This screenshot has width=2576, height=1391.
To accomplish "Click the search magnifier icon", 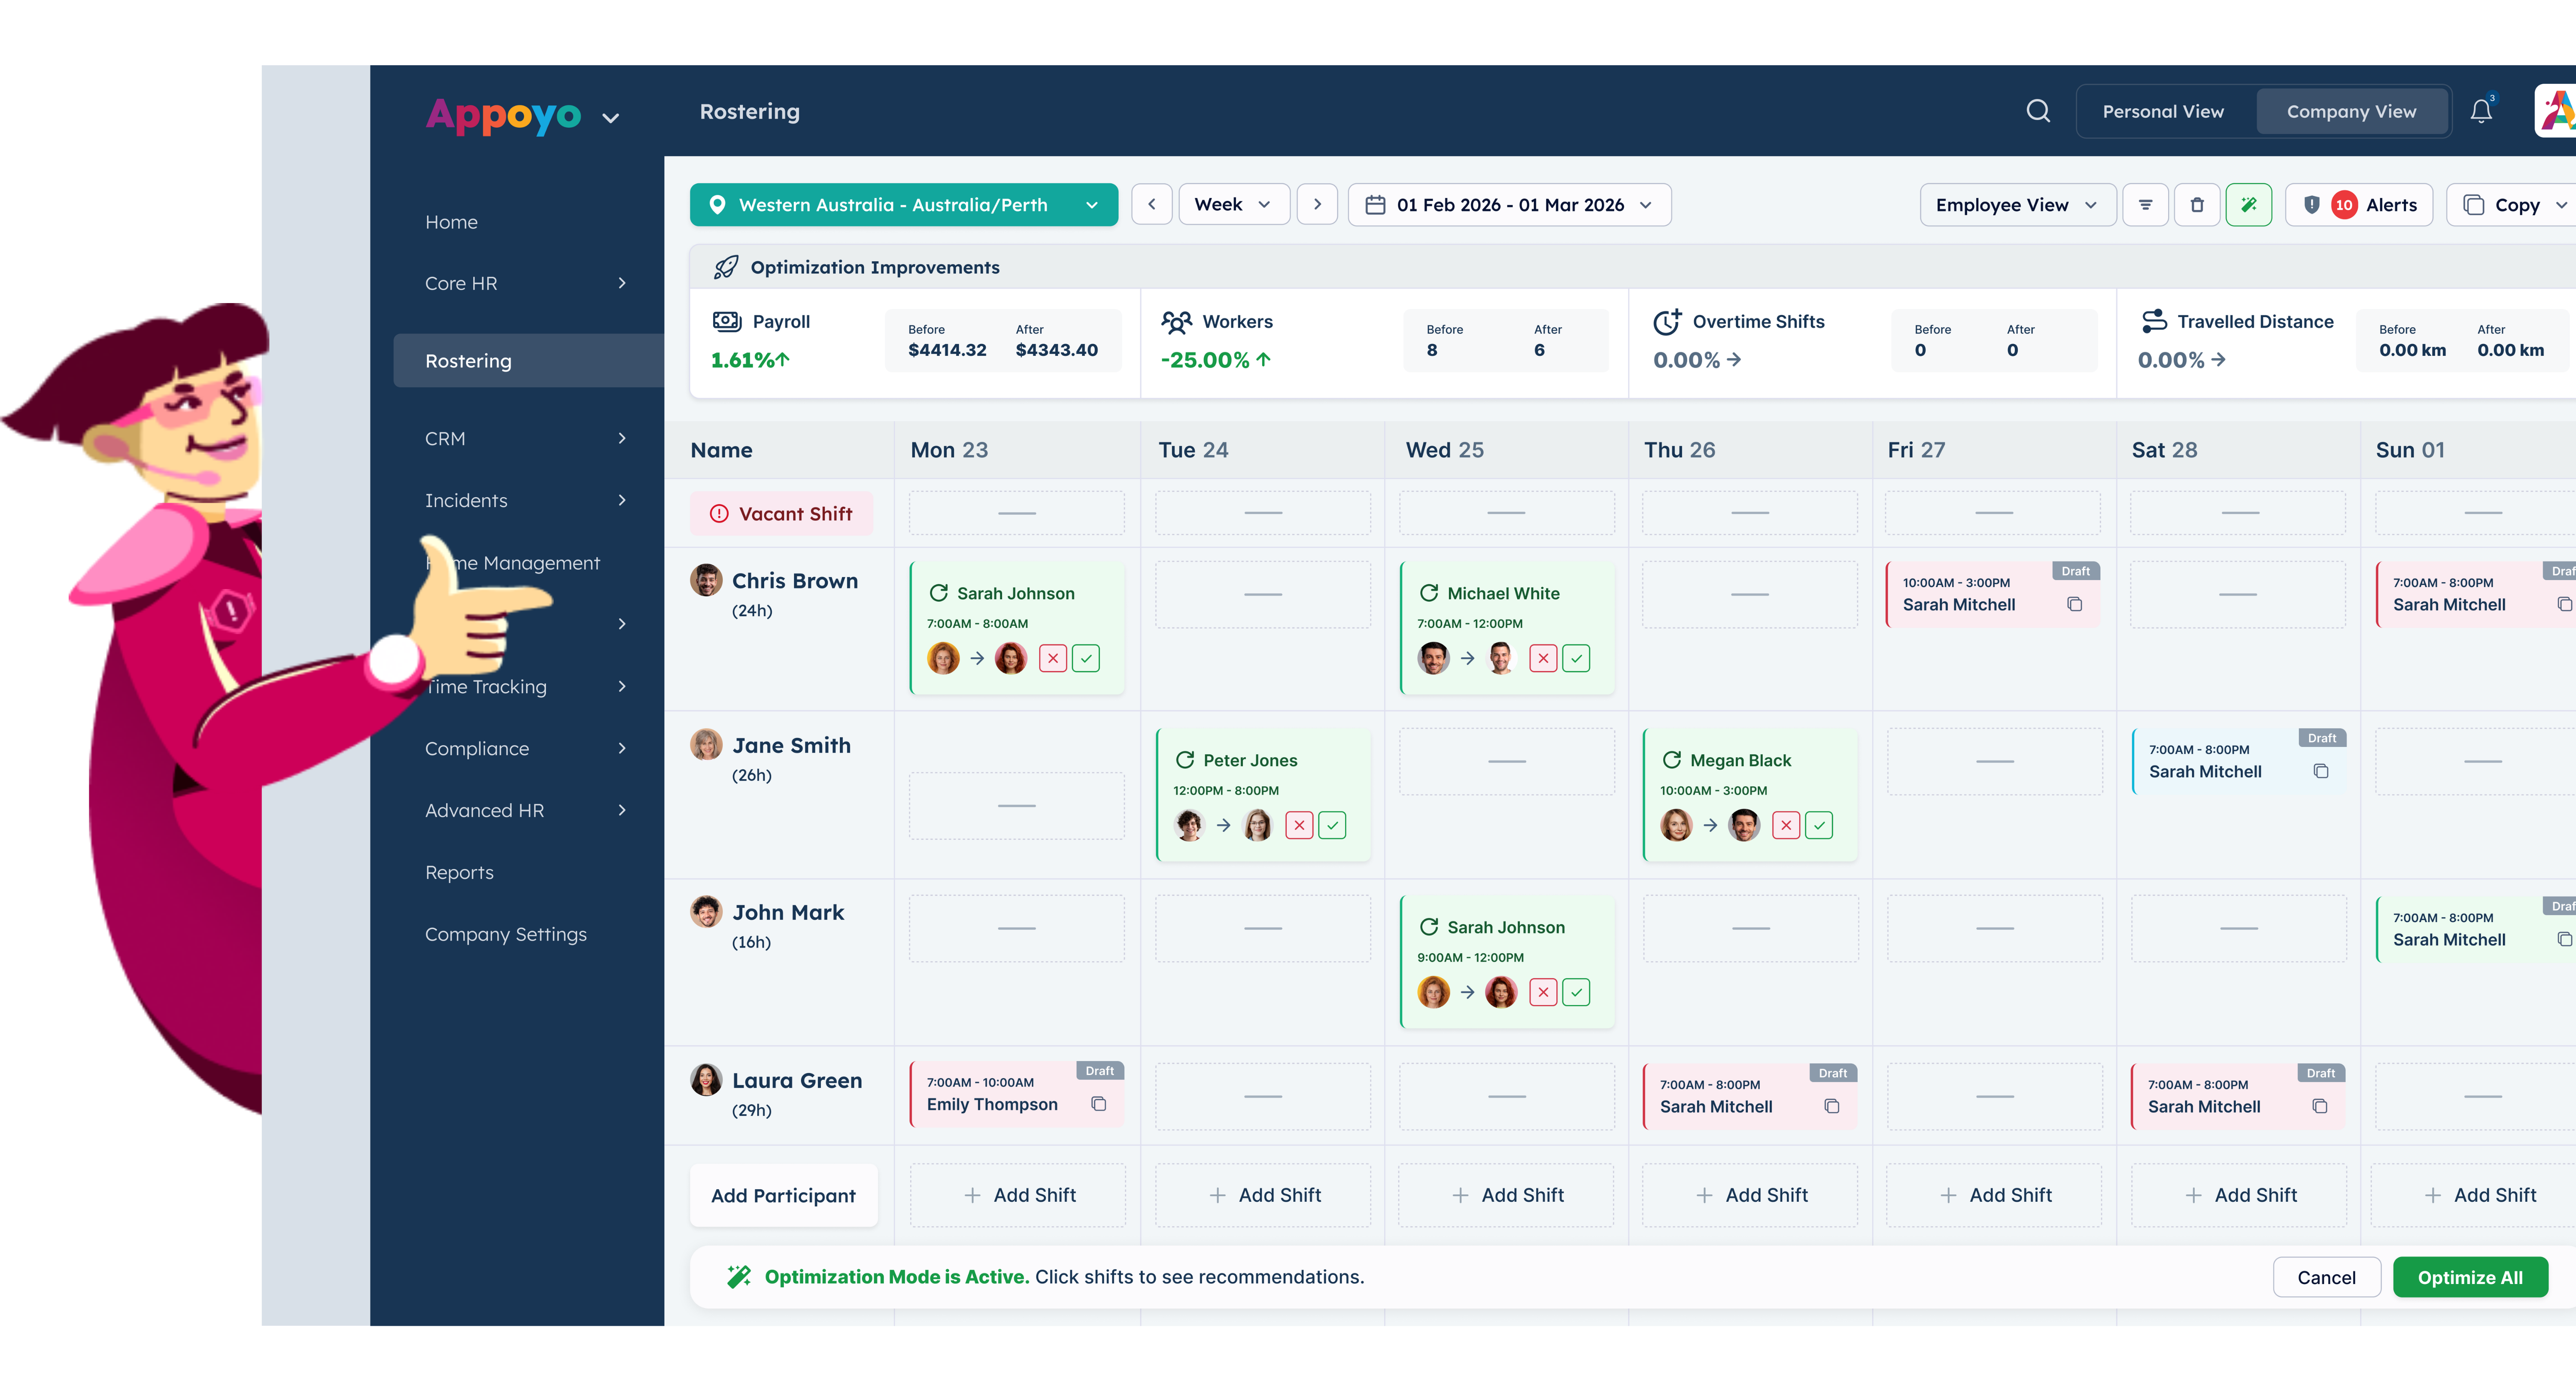I will (x=2038, y=111).
